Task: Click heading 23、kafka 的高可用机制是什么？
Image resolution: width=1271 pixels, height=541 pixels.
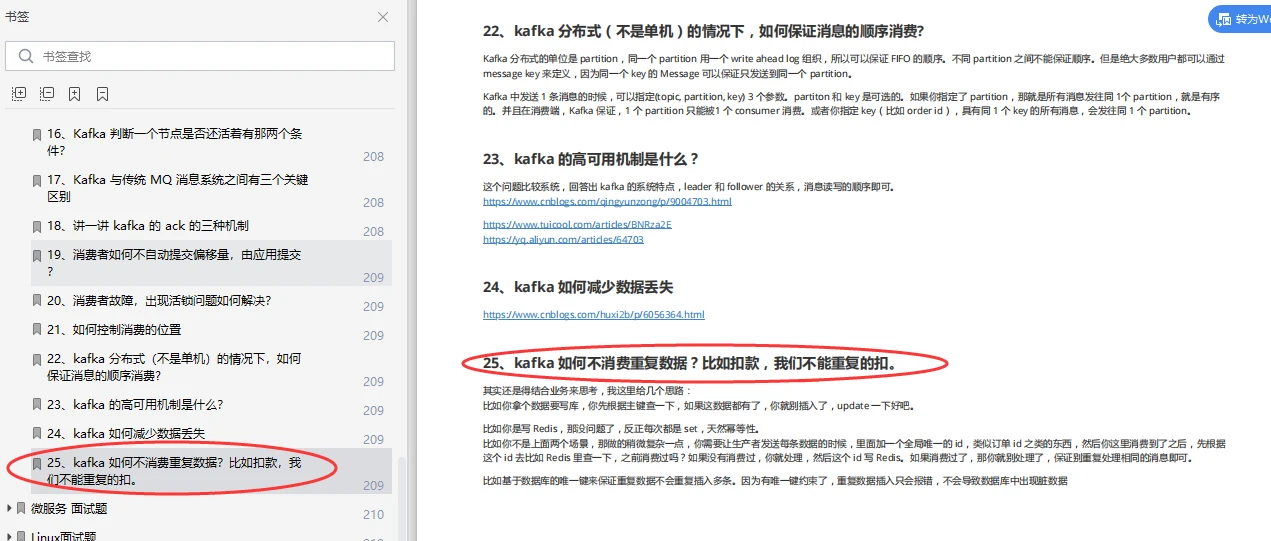Action: (591, 158)
